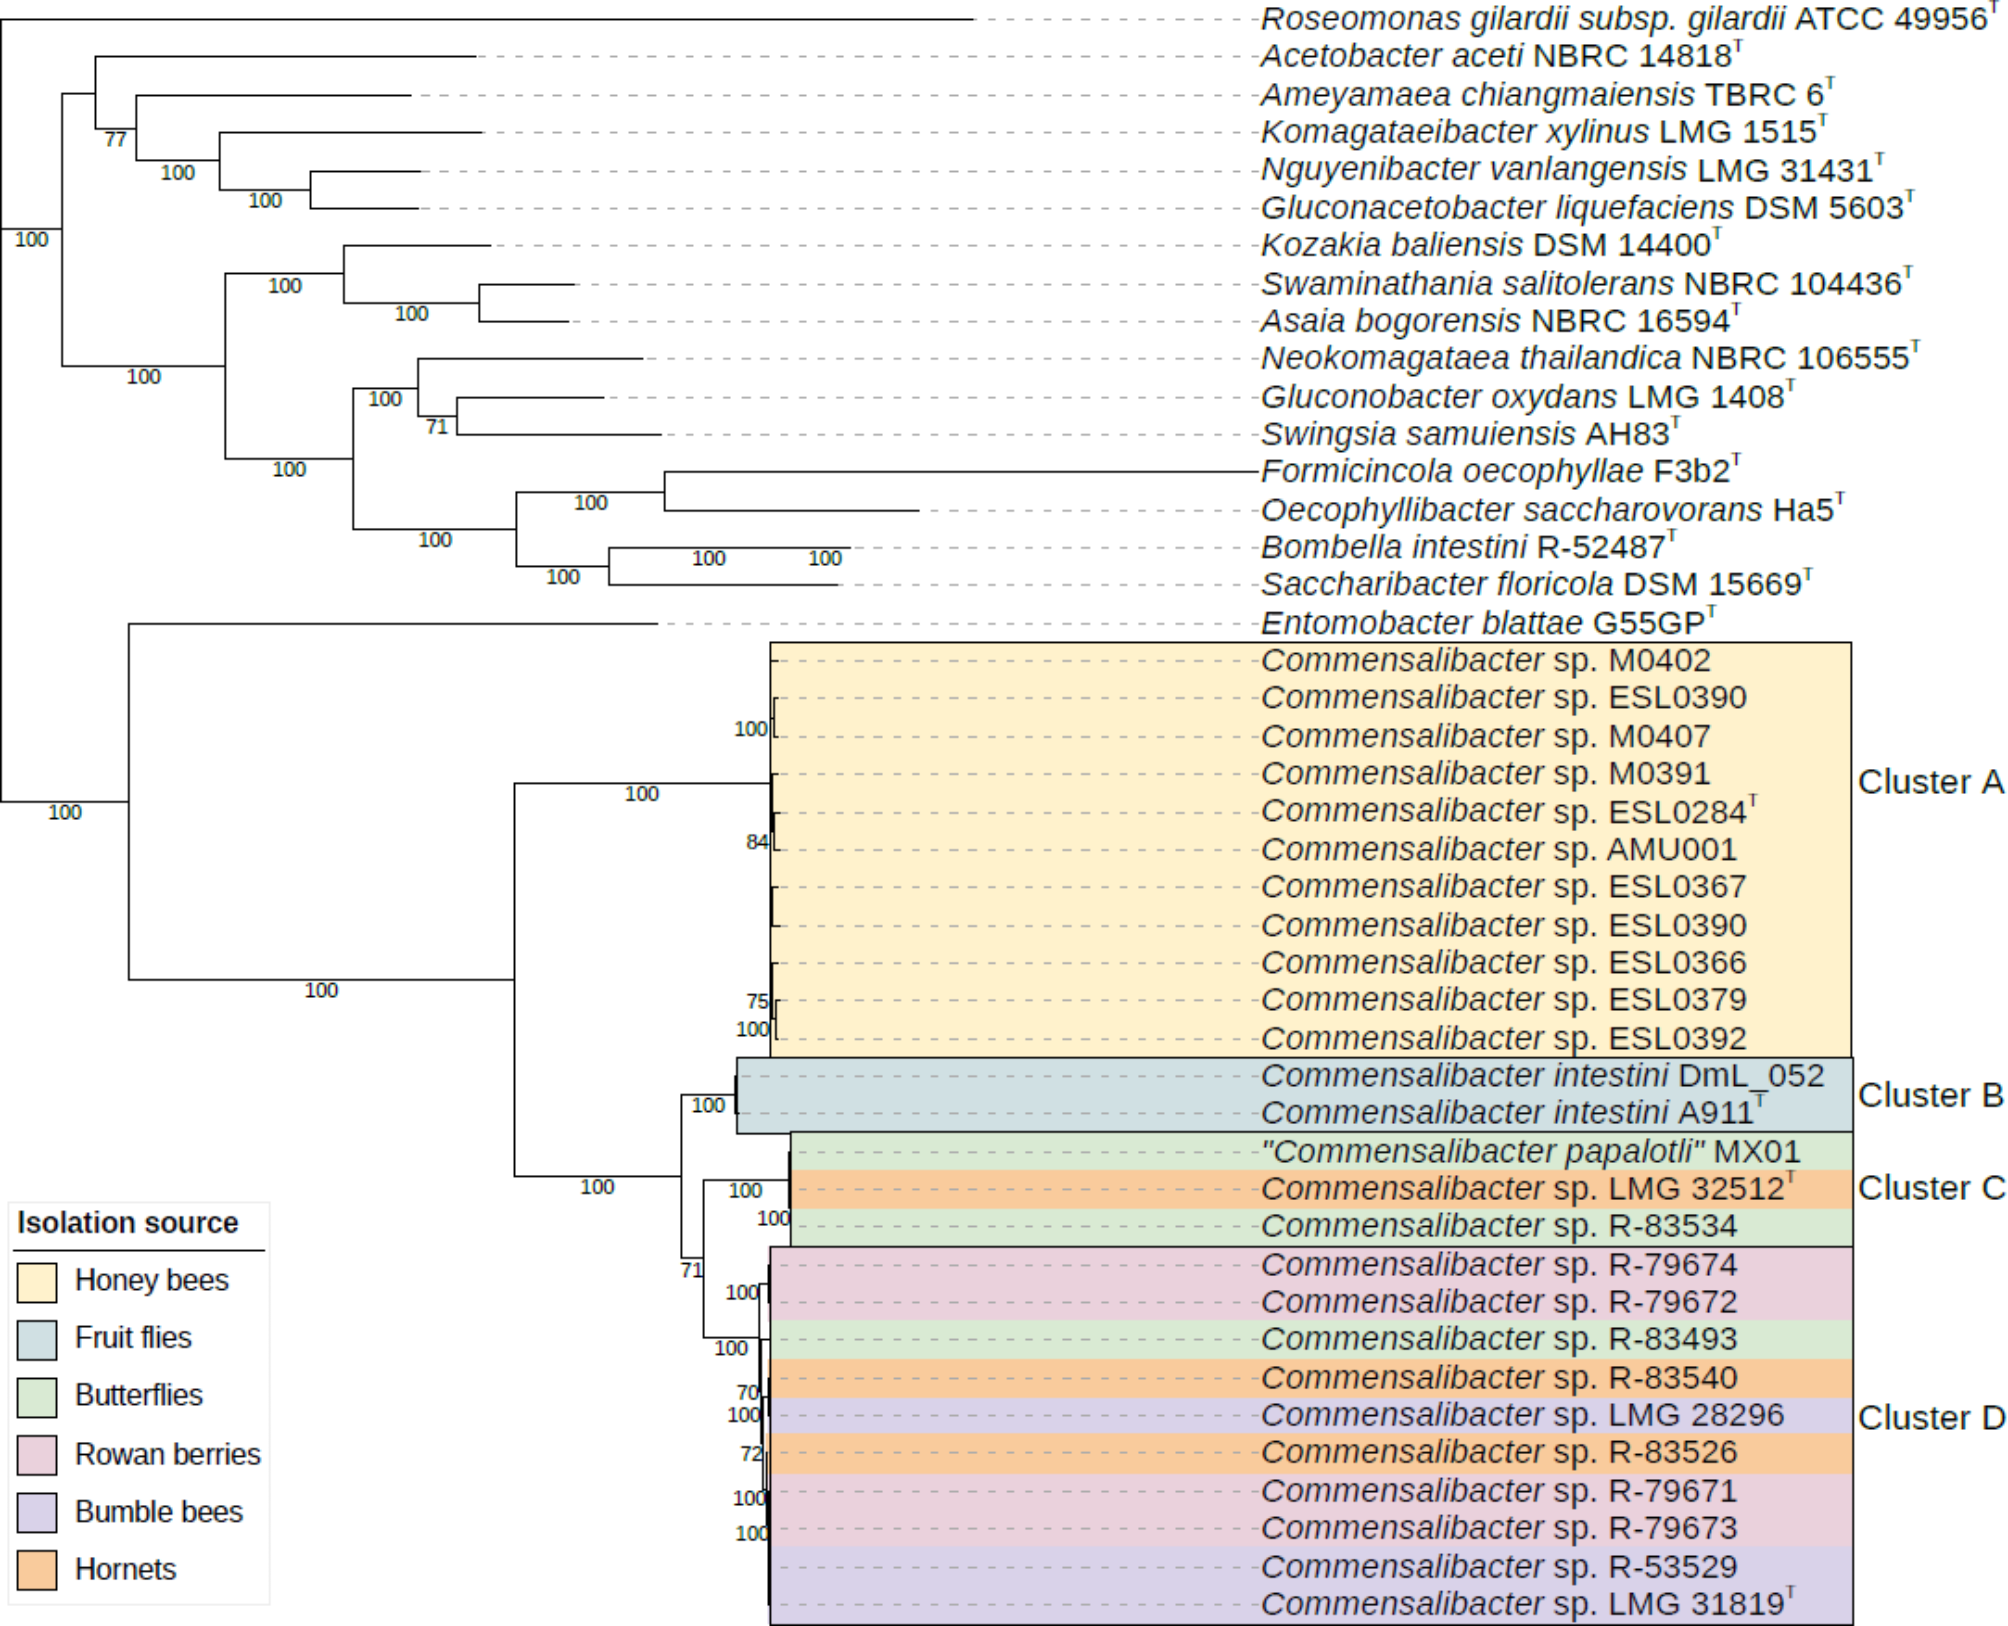Click the Commensalibacter sp. ESL0379 label
Image resolution: width=2008 pixels, height=1626 pixels.
[x=1504, y=999]
